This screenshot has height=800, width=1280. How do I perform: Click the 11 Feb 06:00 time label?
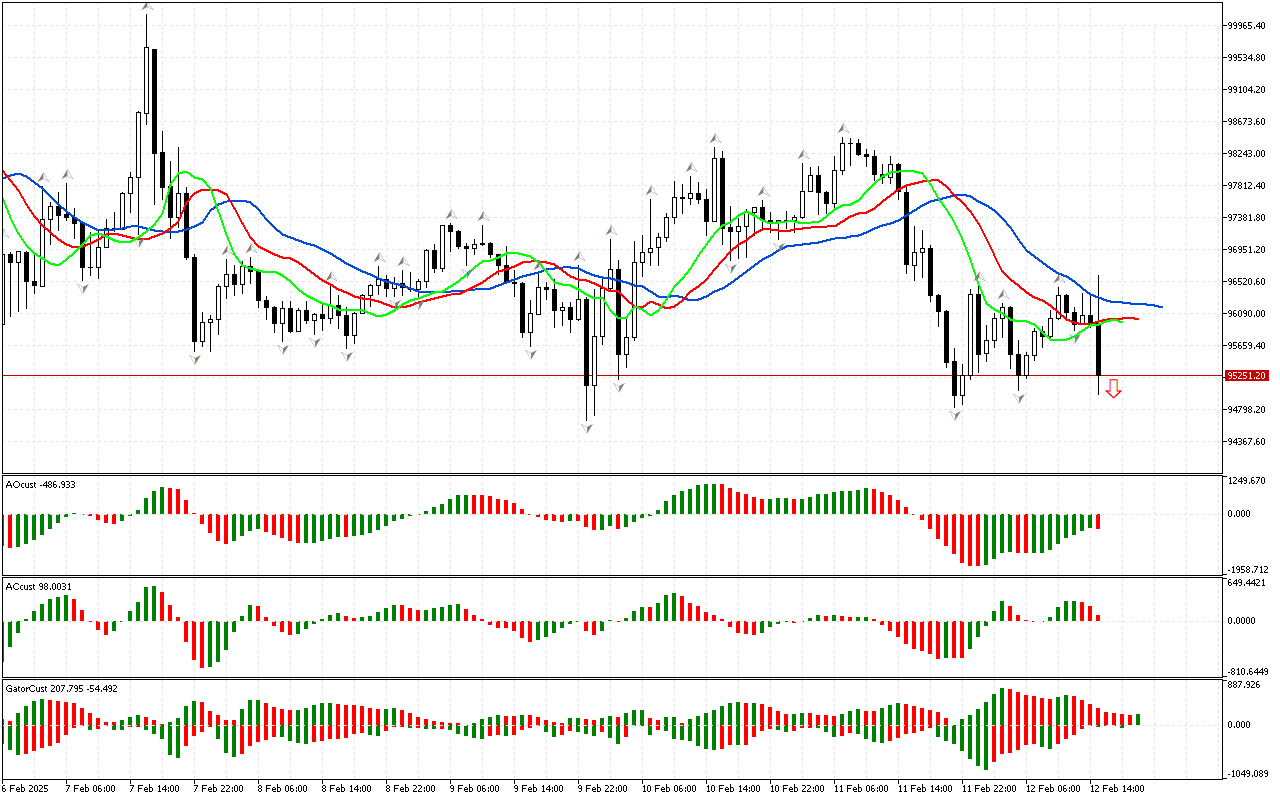[860, 788]
